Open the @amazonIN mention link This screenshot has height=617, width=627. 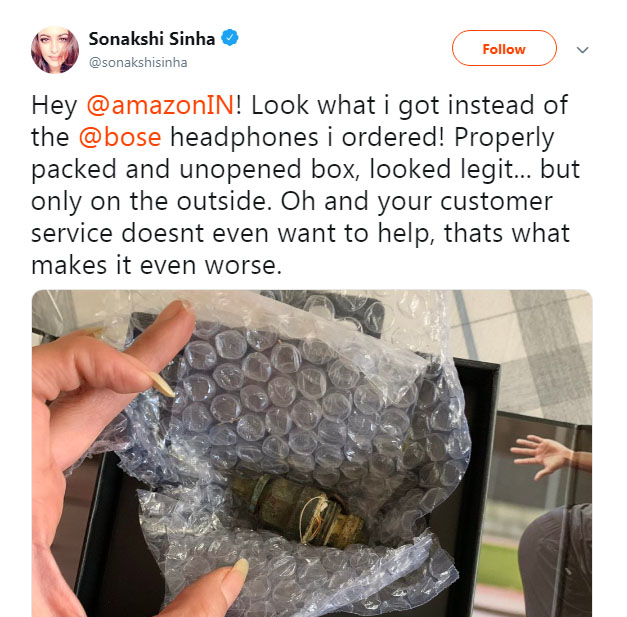[160, 105]
